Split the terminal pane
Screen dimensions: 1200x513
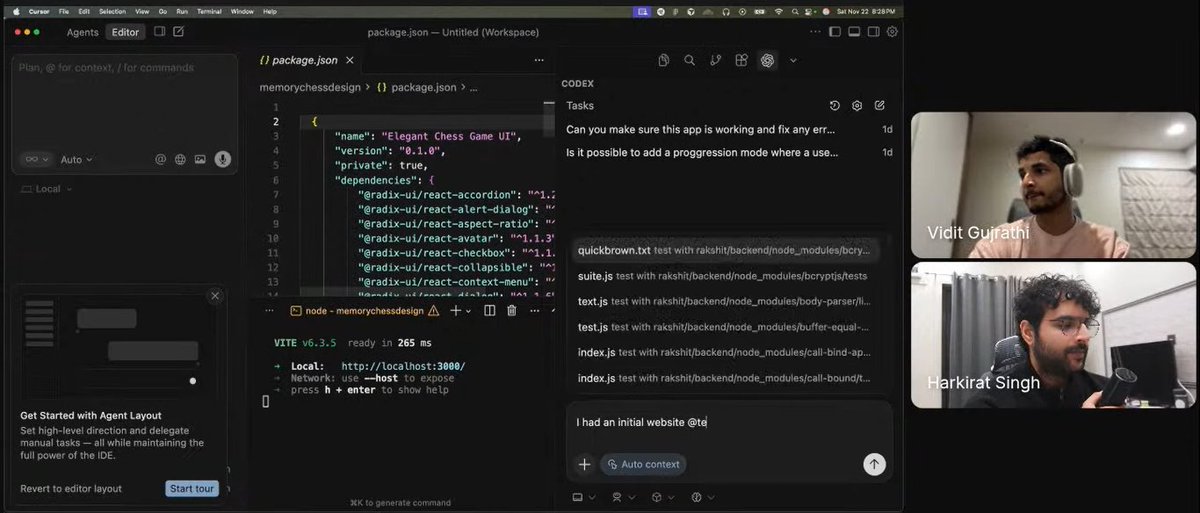490,311
